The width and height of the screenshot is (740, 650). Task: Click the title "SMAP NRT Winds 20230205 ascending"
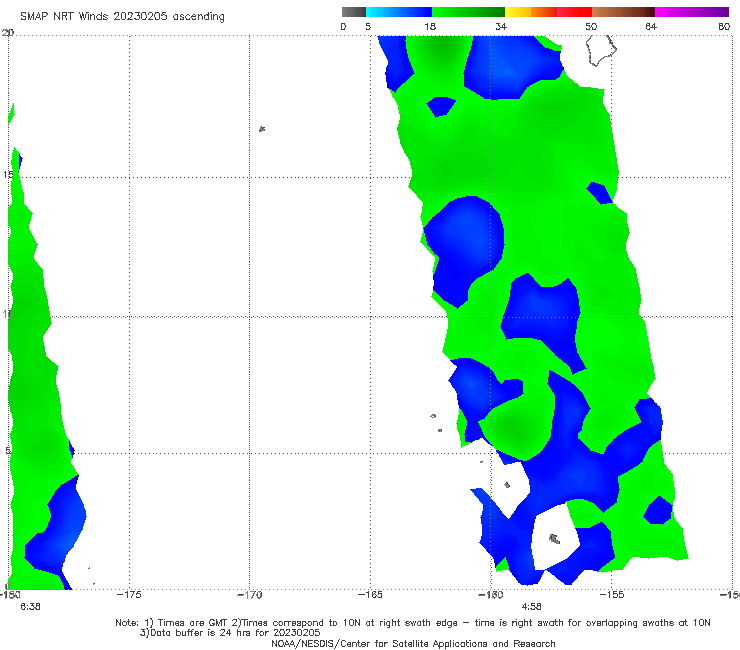point(122,17)
